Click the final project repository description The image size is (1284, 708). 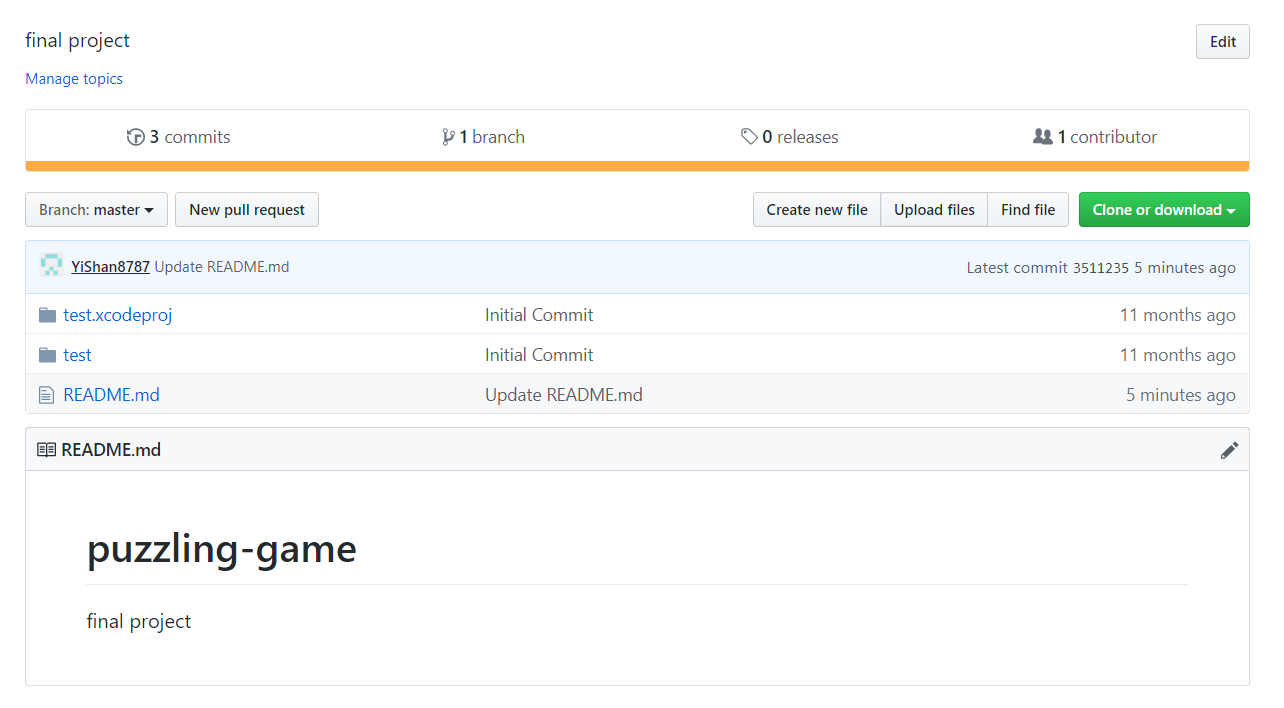pyautogui.click(x=78, y=41)
